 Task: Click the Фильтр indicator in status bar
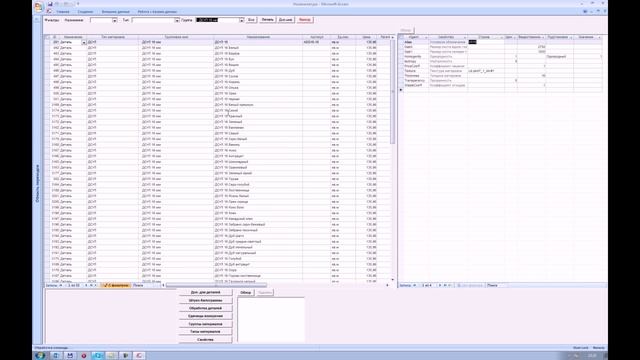[x=598, y=348]
